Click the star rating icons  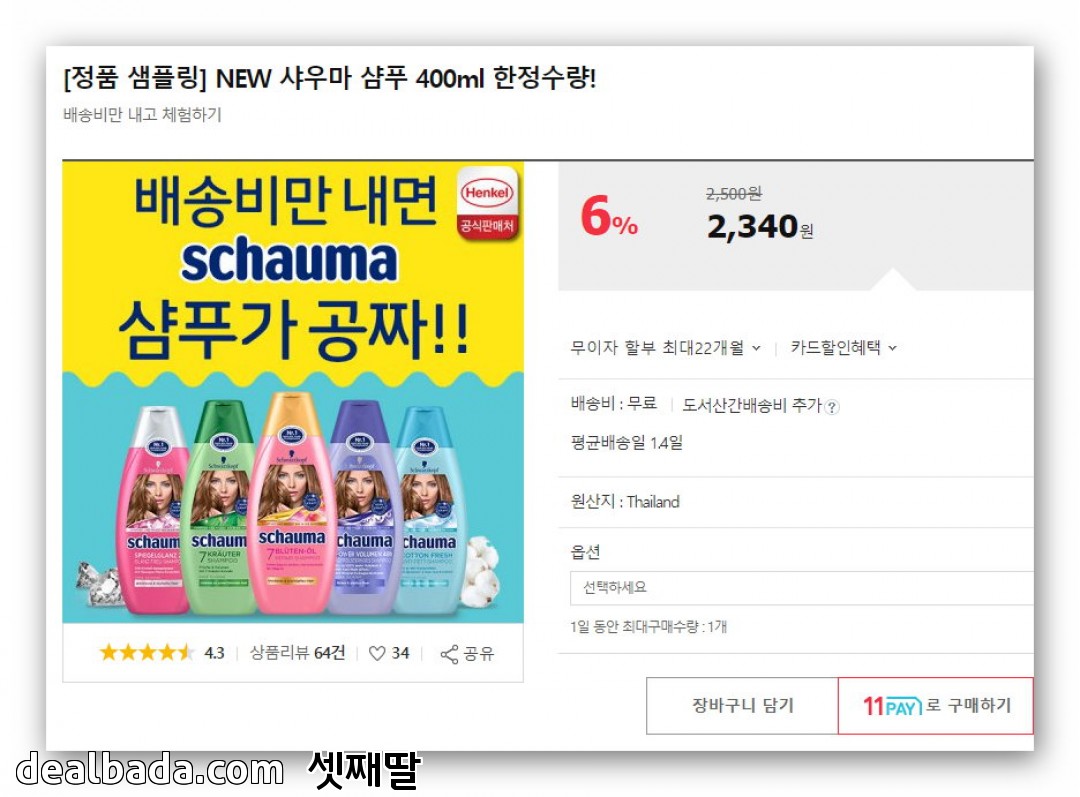(147, 652)
